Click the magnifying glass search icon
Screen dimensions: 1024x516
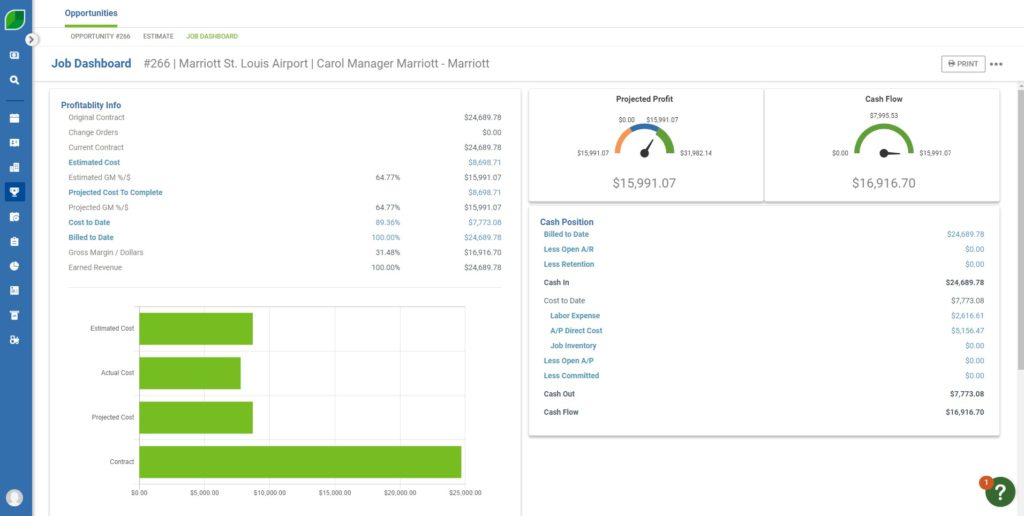click(x=15, y=80)
